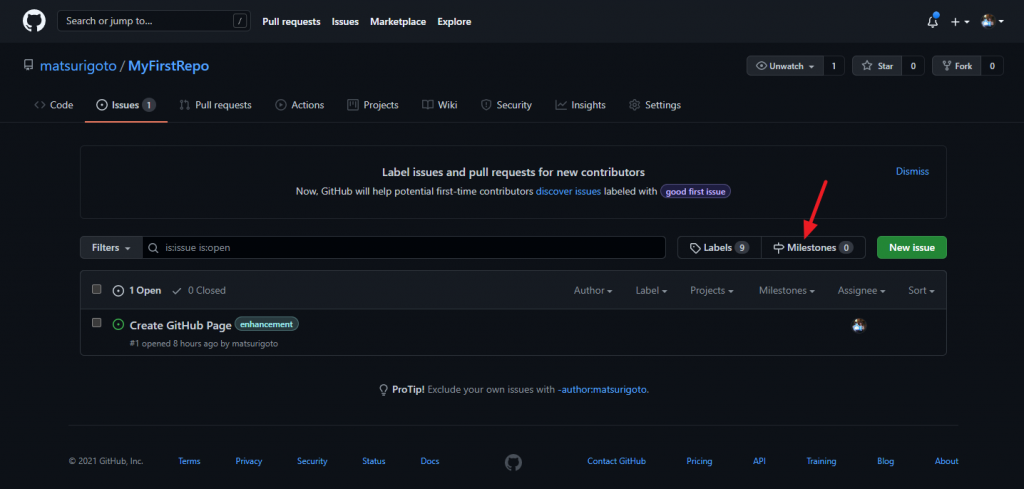
Task: Open the Milestones button with 0 count
Action: 813,247
